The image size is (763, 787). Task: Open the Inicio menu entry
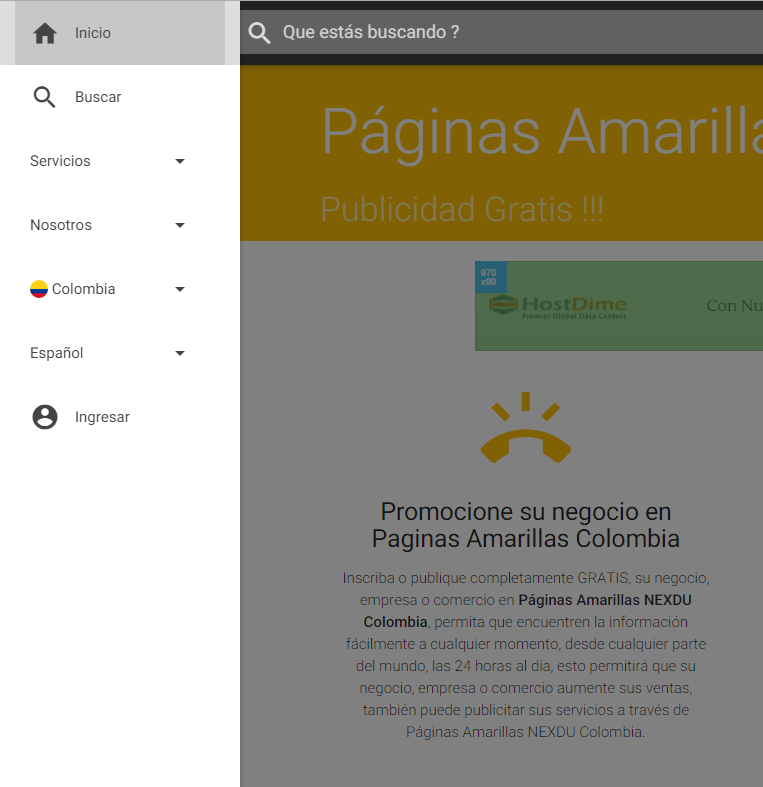pyautogui.click(x=119, y=33)
